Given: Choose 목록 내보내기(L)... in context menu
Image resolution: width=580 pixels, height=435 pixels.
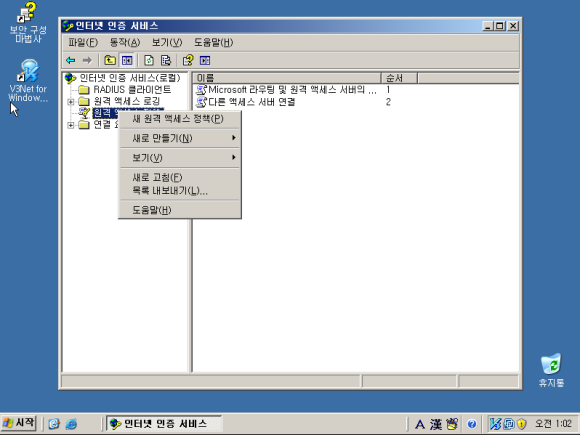Looking at the screenshot, I should (x=180, y=191).
